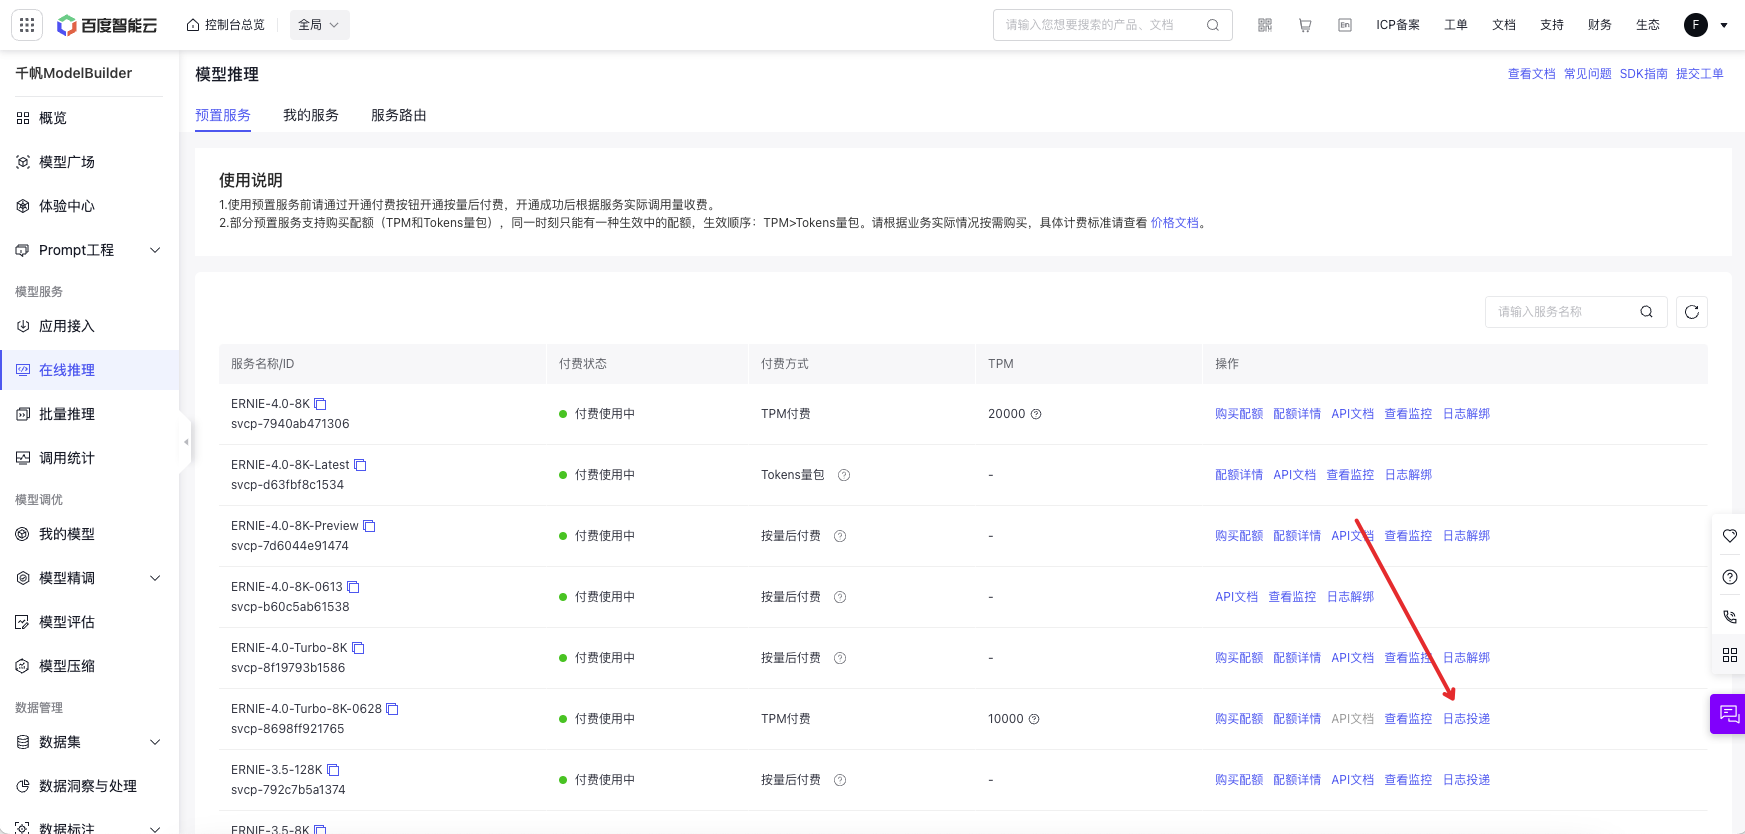Viewport: 1745px width, 834px height.
Task: Open the user avatar F
Action: 1696,25
